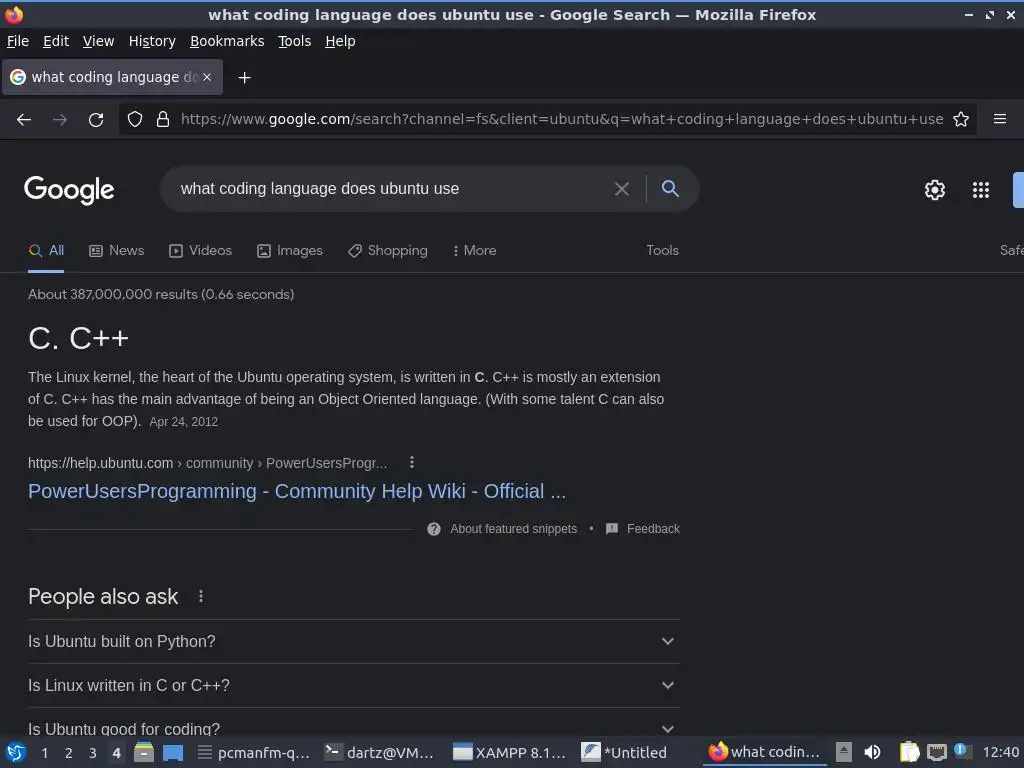
Task: Click the removable media eject tray icon
Action: coord(844,752)
